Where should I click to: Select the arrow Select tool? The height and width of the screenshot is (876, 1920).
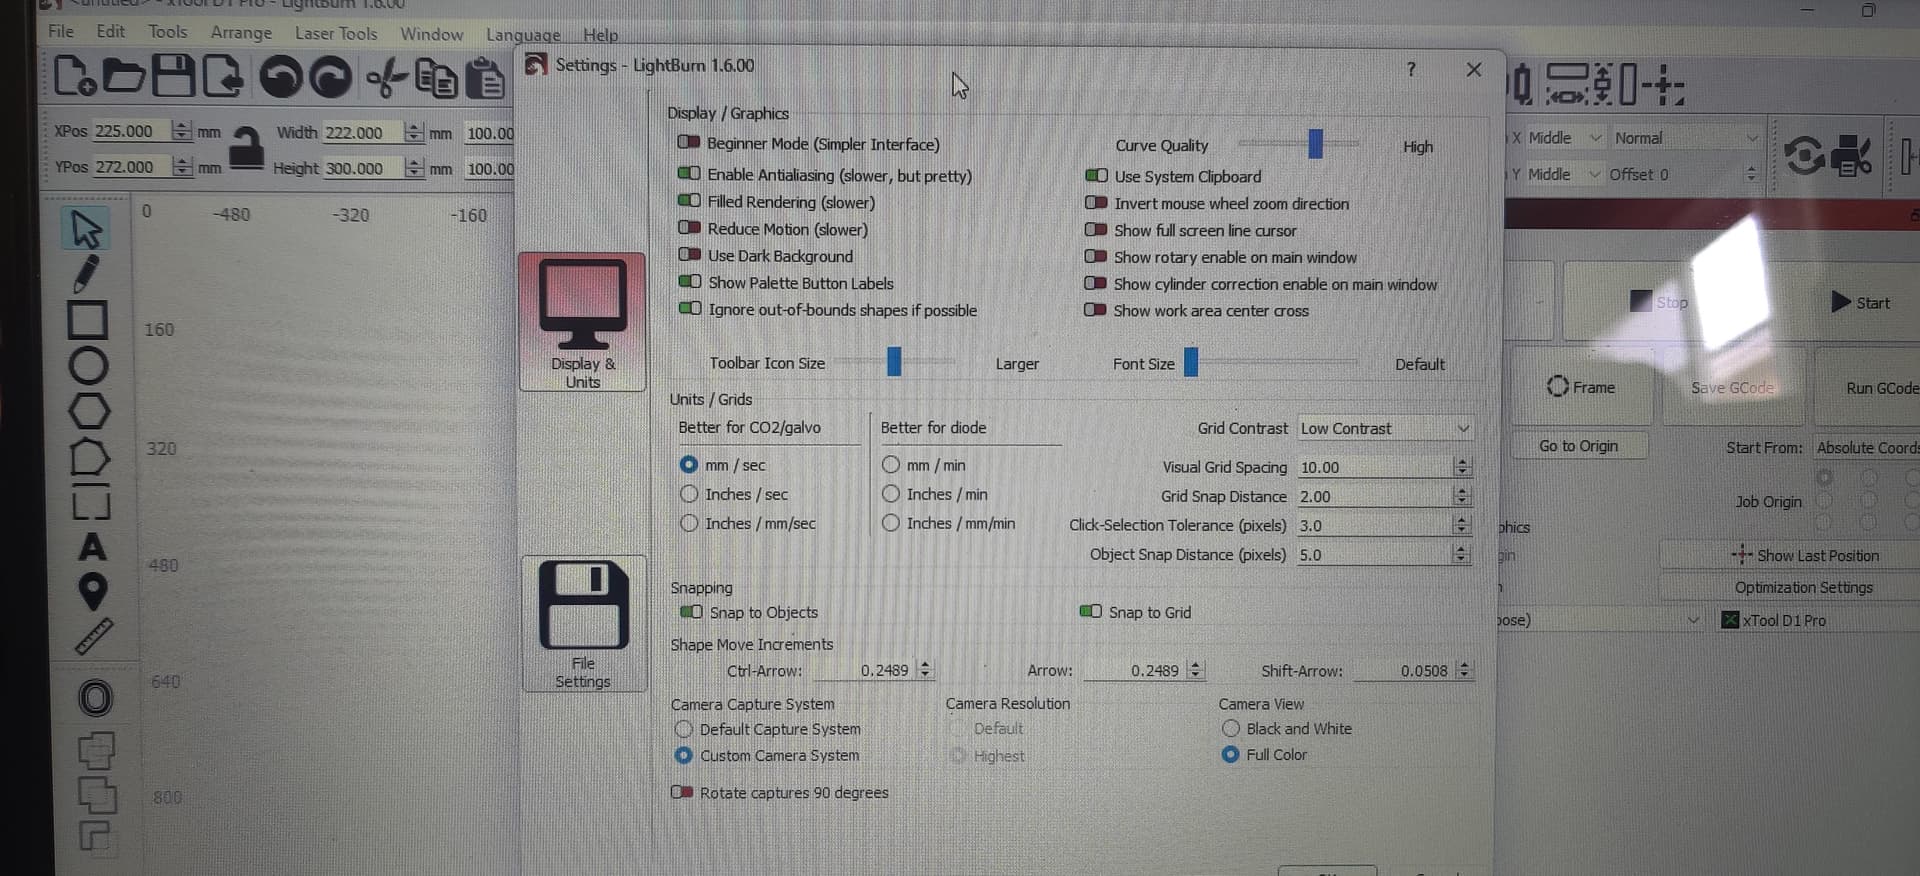[x=87, y=229]
